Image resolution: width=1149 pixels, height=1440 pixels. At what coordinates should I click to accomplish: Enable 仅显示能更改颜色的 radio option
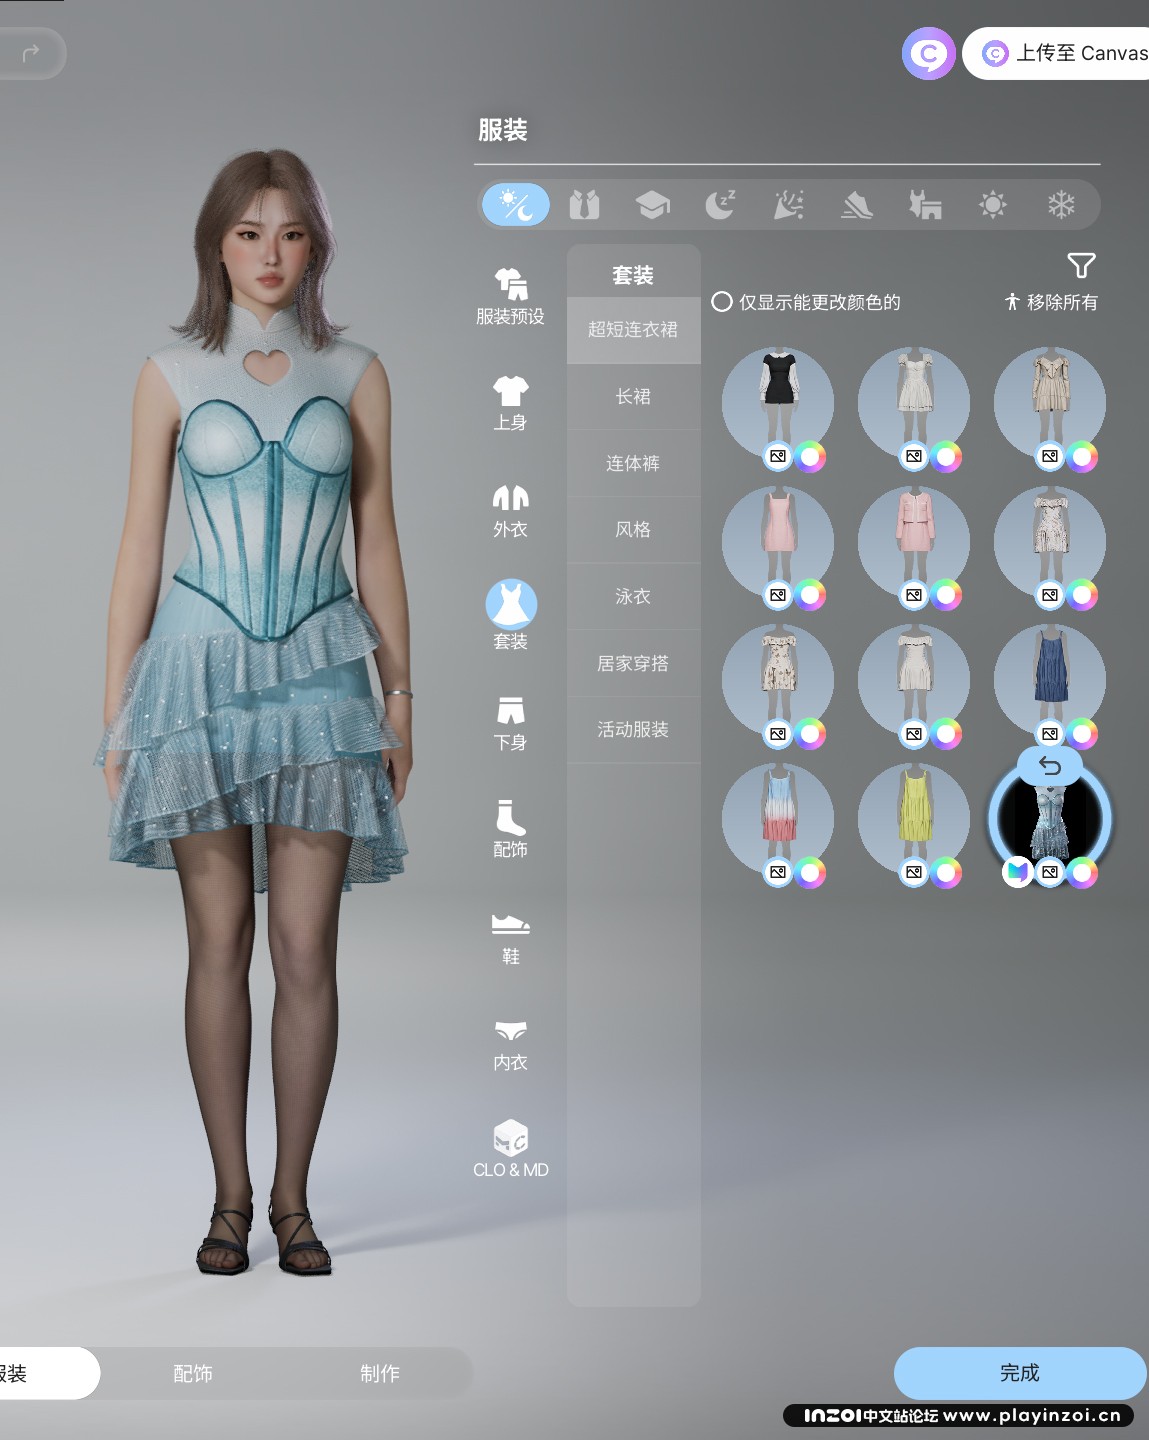(x=722, y=302)
